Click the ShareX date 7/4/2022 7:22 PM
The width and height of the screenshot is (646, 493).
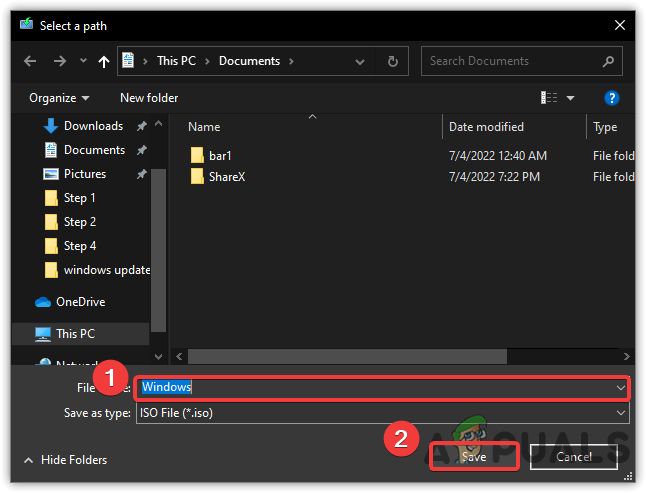(494, 177)
